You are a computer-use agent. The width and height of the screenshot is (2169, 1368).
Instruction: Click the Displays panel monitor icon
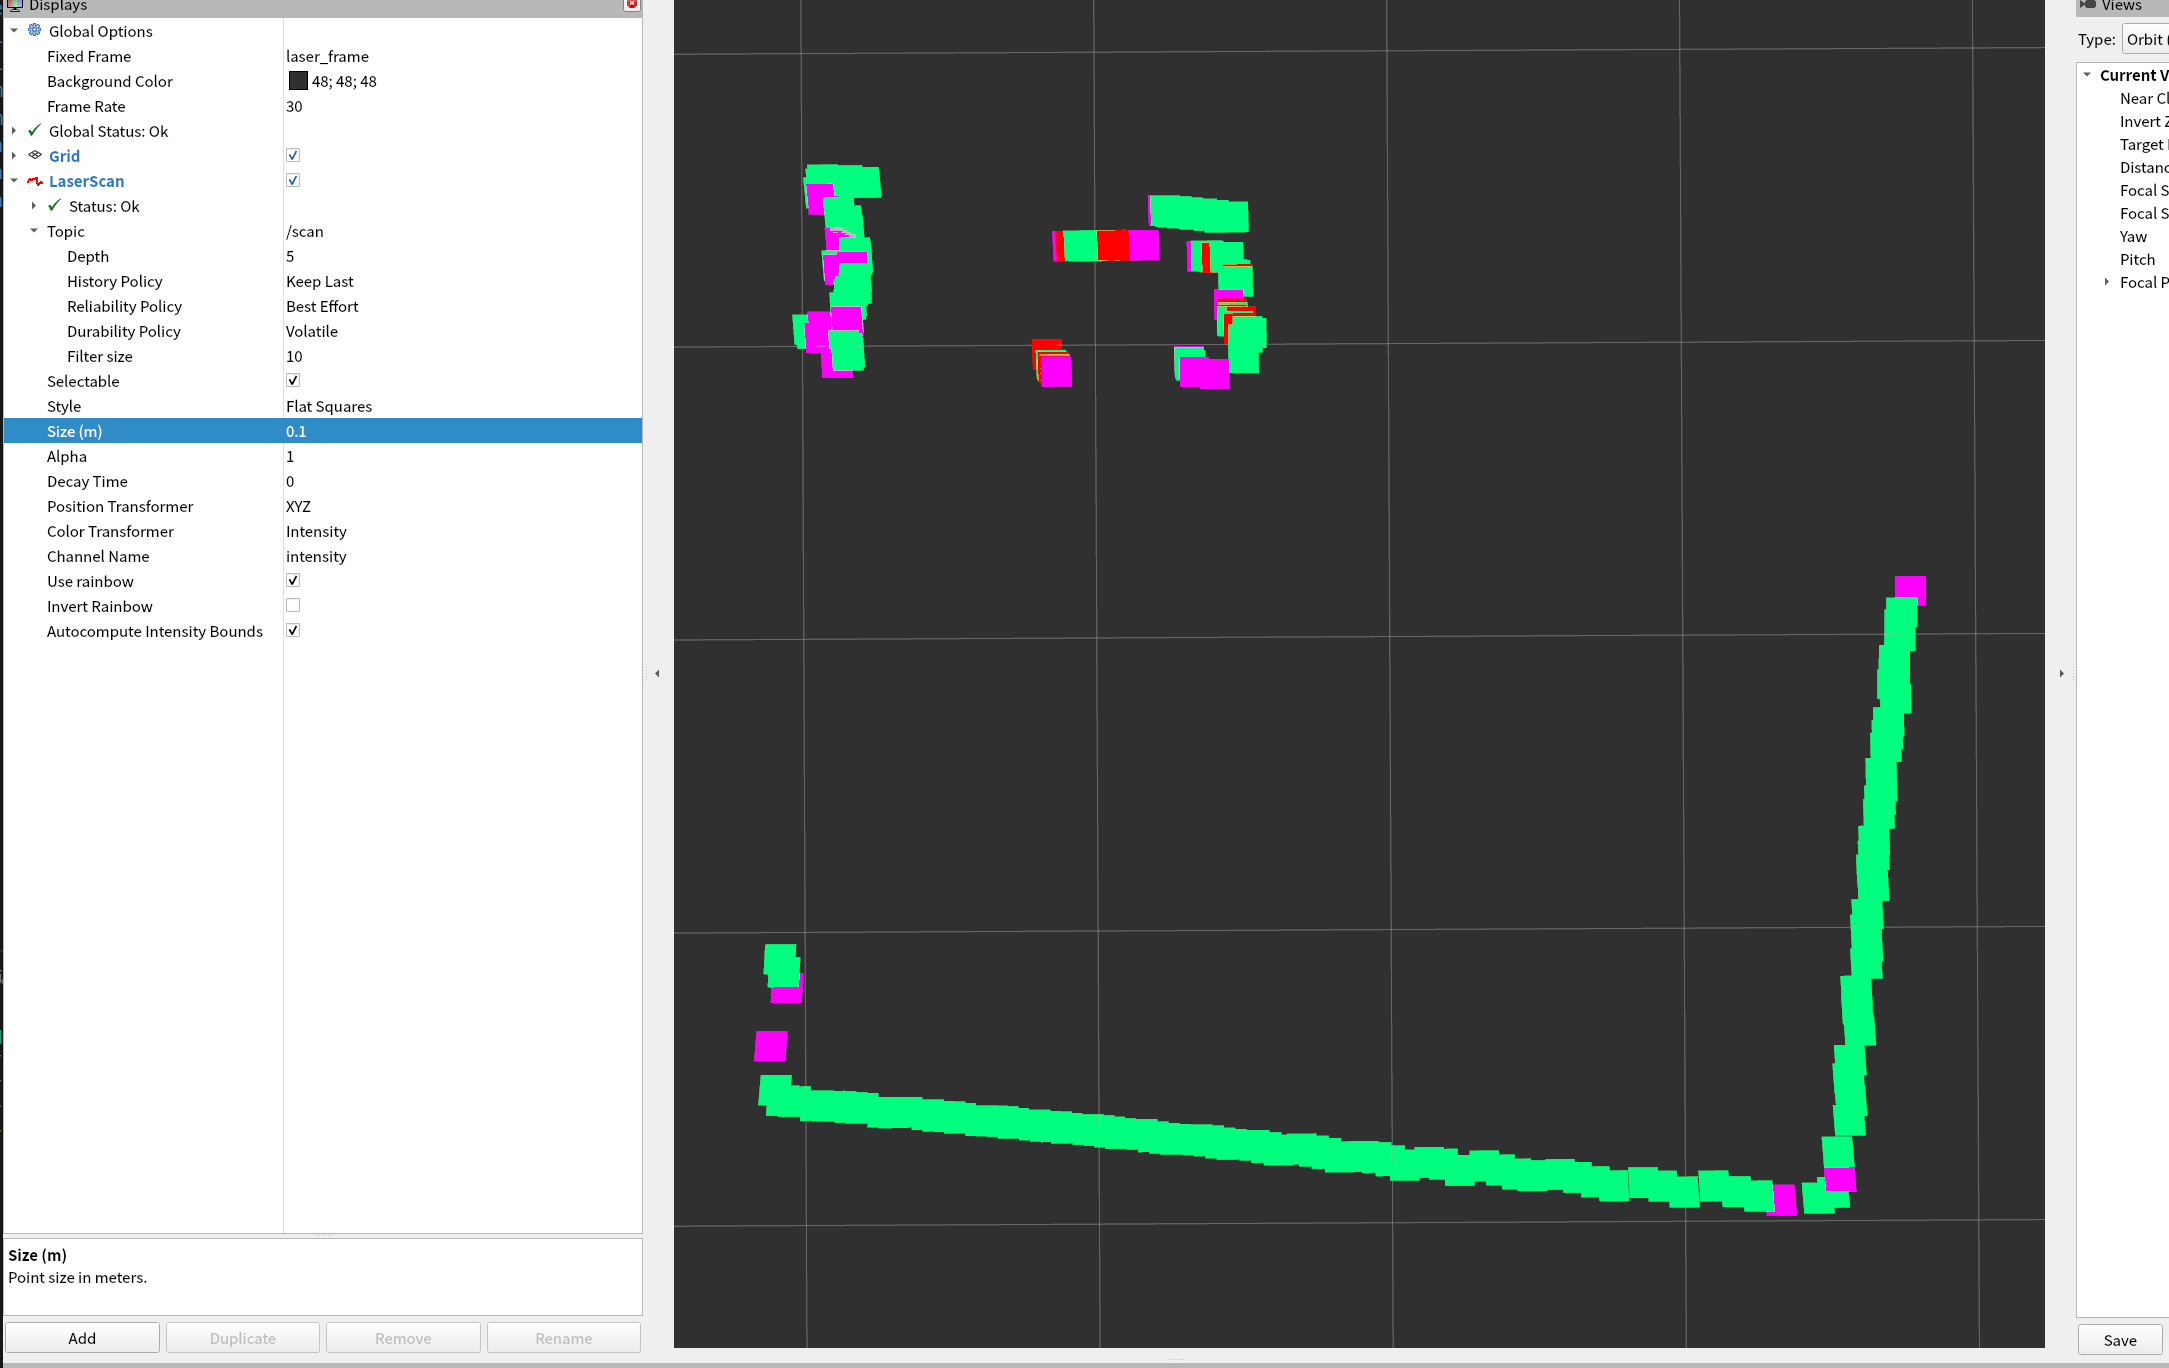[x=14, y=5]
